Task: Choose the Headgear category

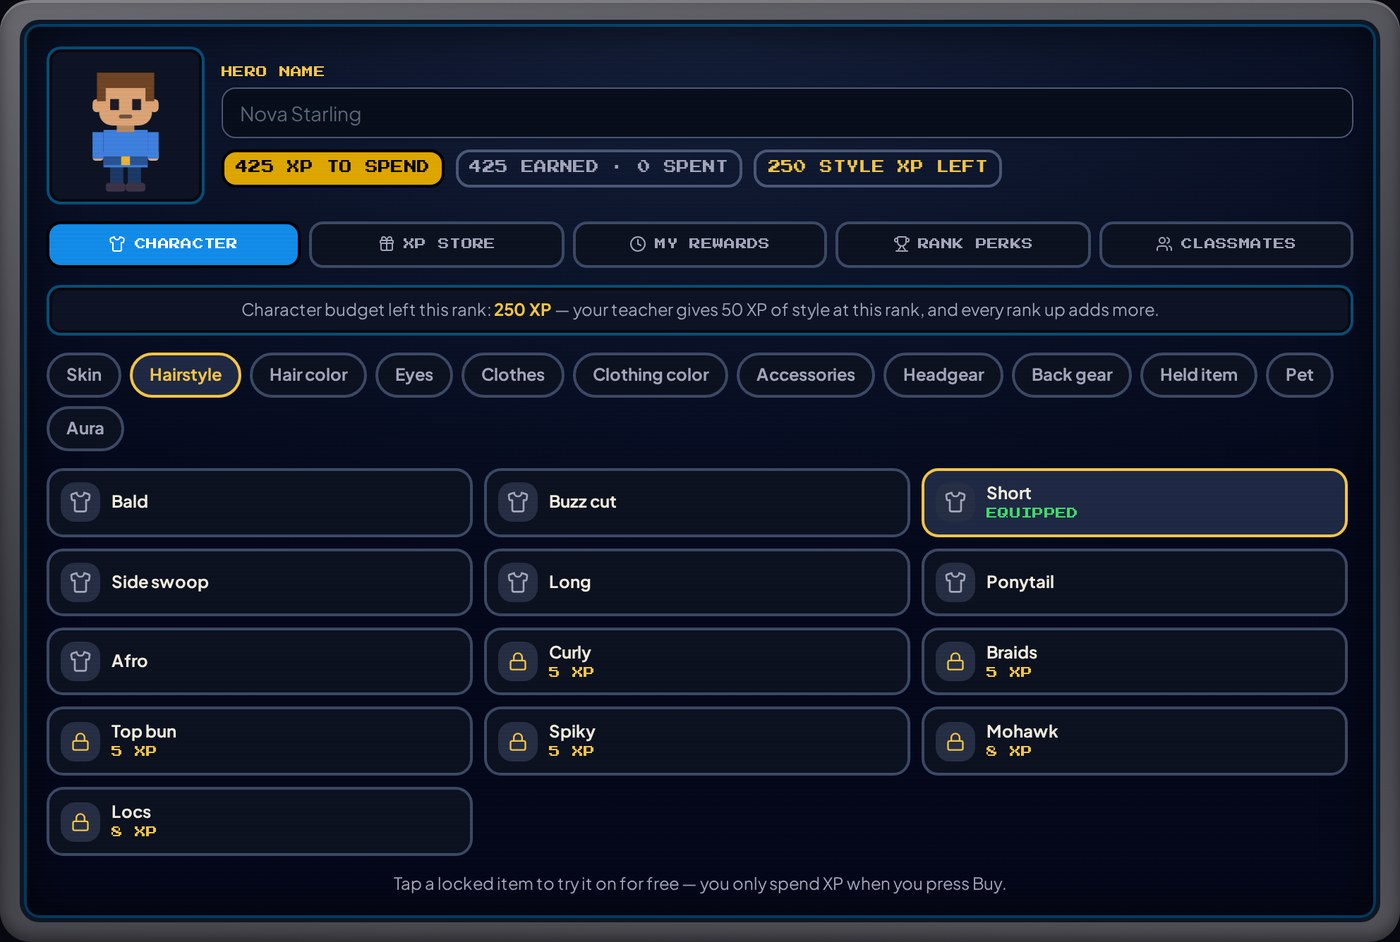Action: coord(943,375)
